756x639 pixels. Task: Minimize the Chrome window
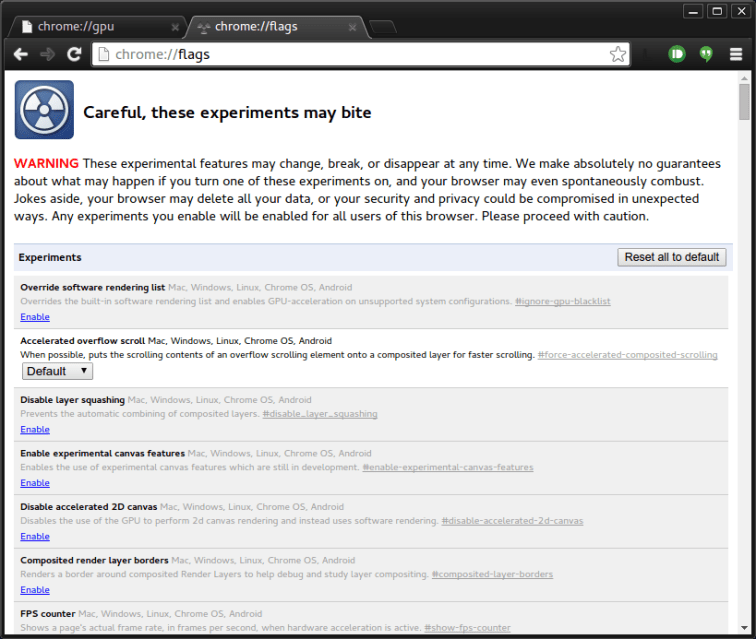693,12
